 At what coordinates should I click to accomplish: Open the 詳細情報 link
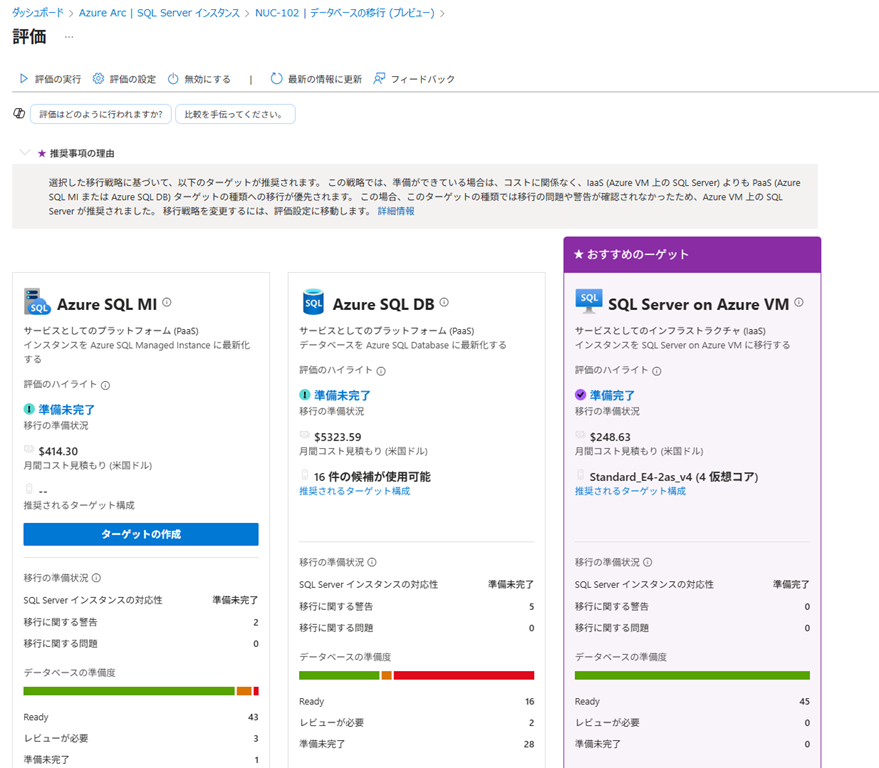click(x=396, y=211)
